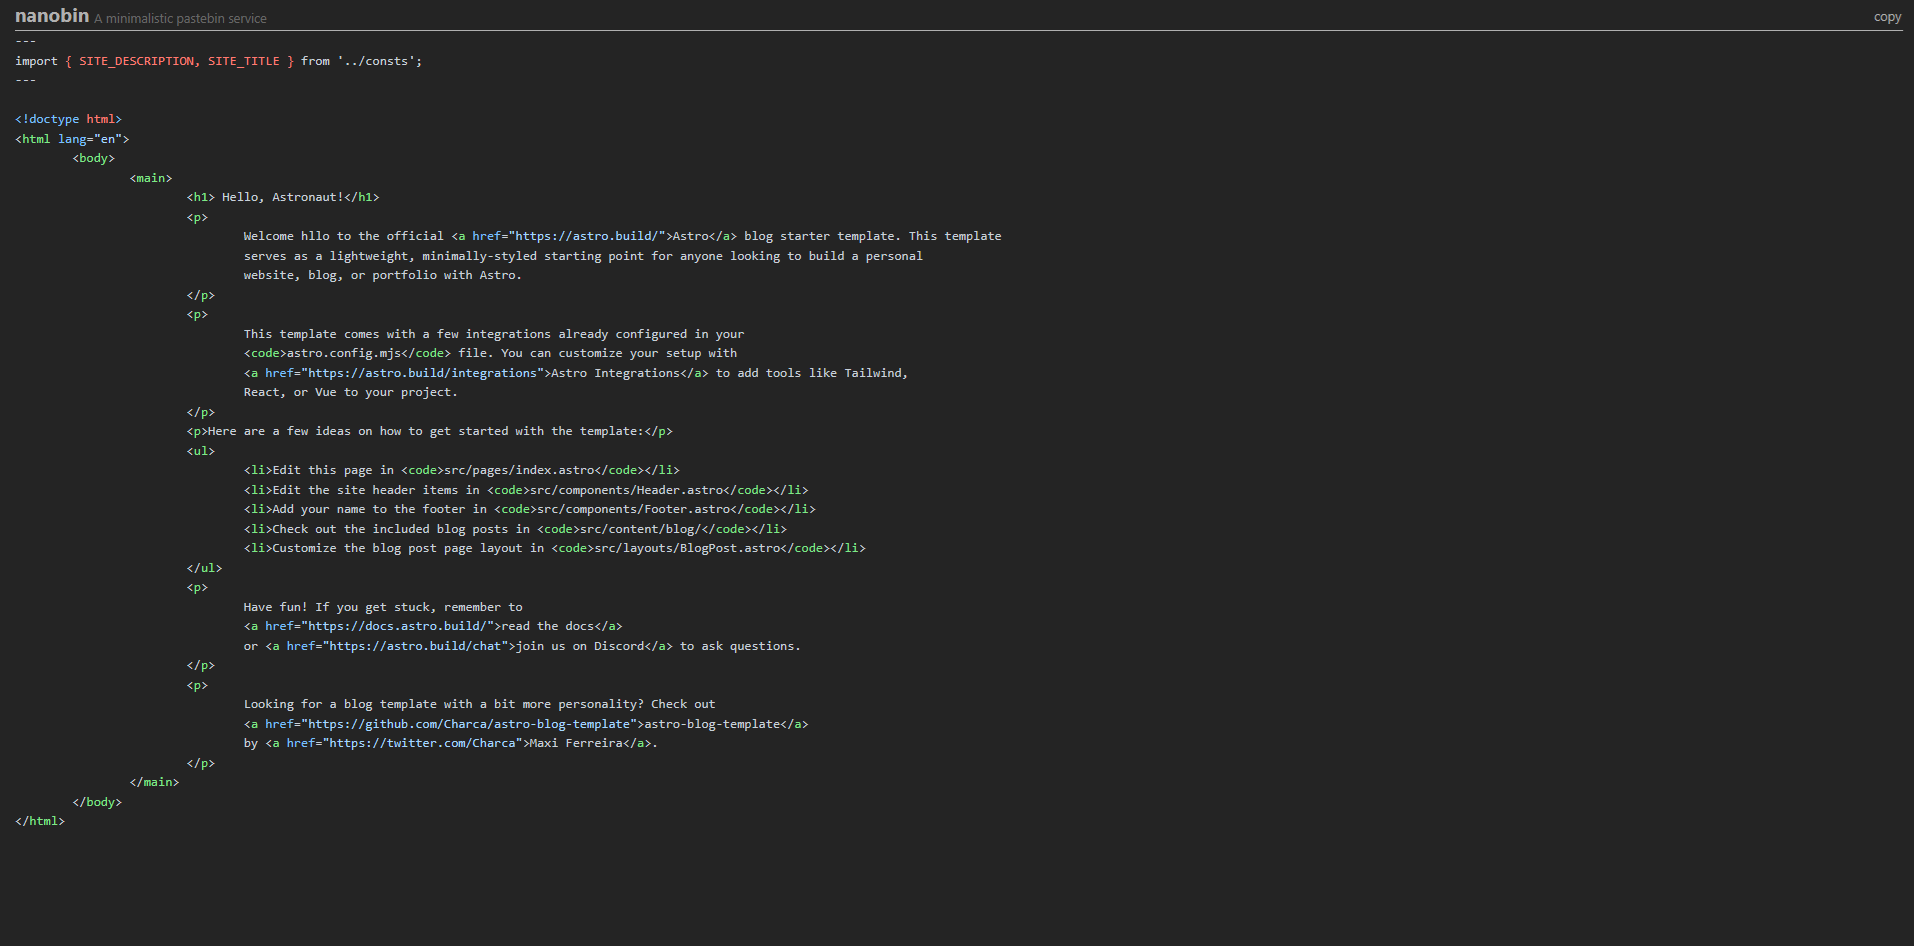Click the line with the astro.build/integrations href
The width and height of the screenshot is (1914, 946).
pos(576,373)
